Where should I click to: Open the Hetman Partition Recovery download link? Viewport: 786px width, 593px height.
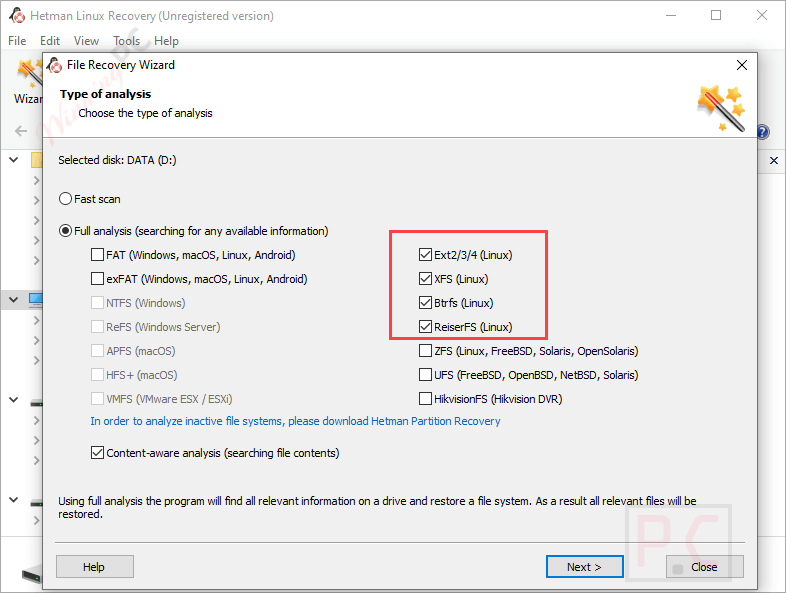point(295,421)
